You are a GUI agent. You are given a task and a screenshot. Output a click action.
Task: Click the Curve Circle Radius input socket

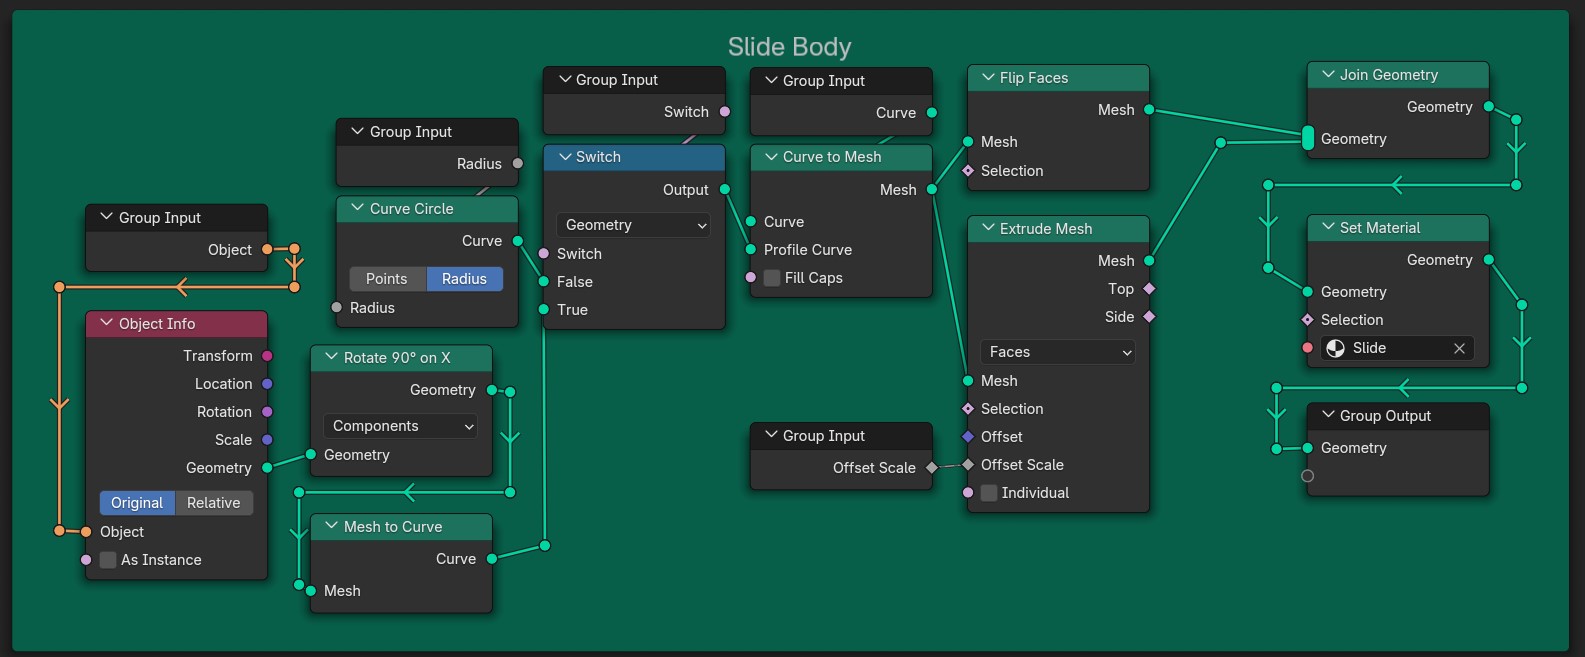(x=337, y=307)
